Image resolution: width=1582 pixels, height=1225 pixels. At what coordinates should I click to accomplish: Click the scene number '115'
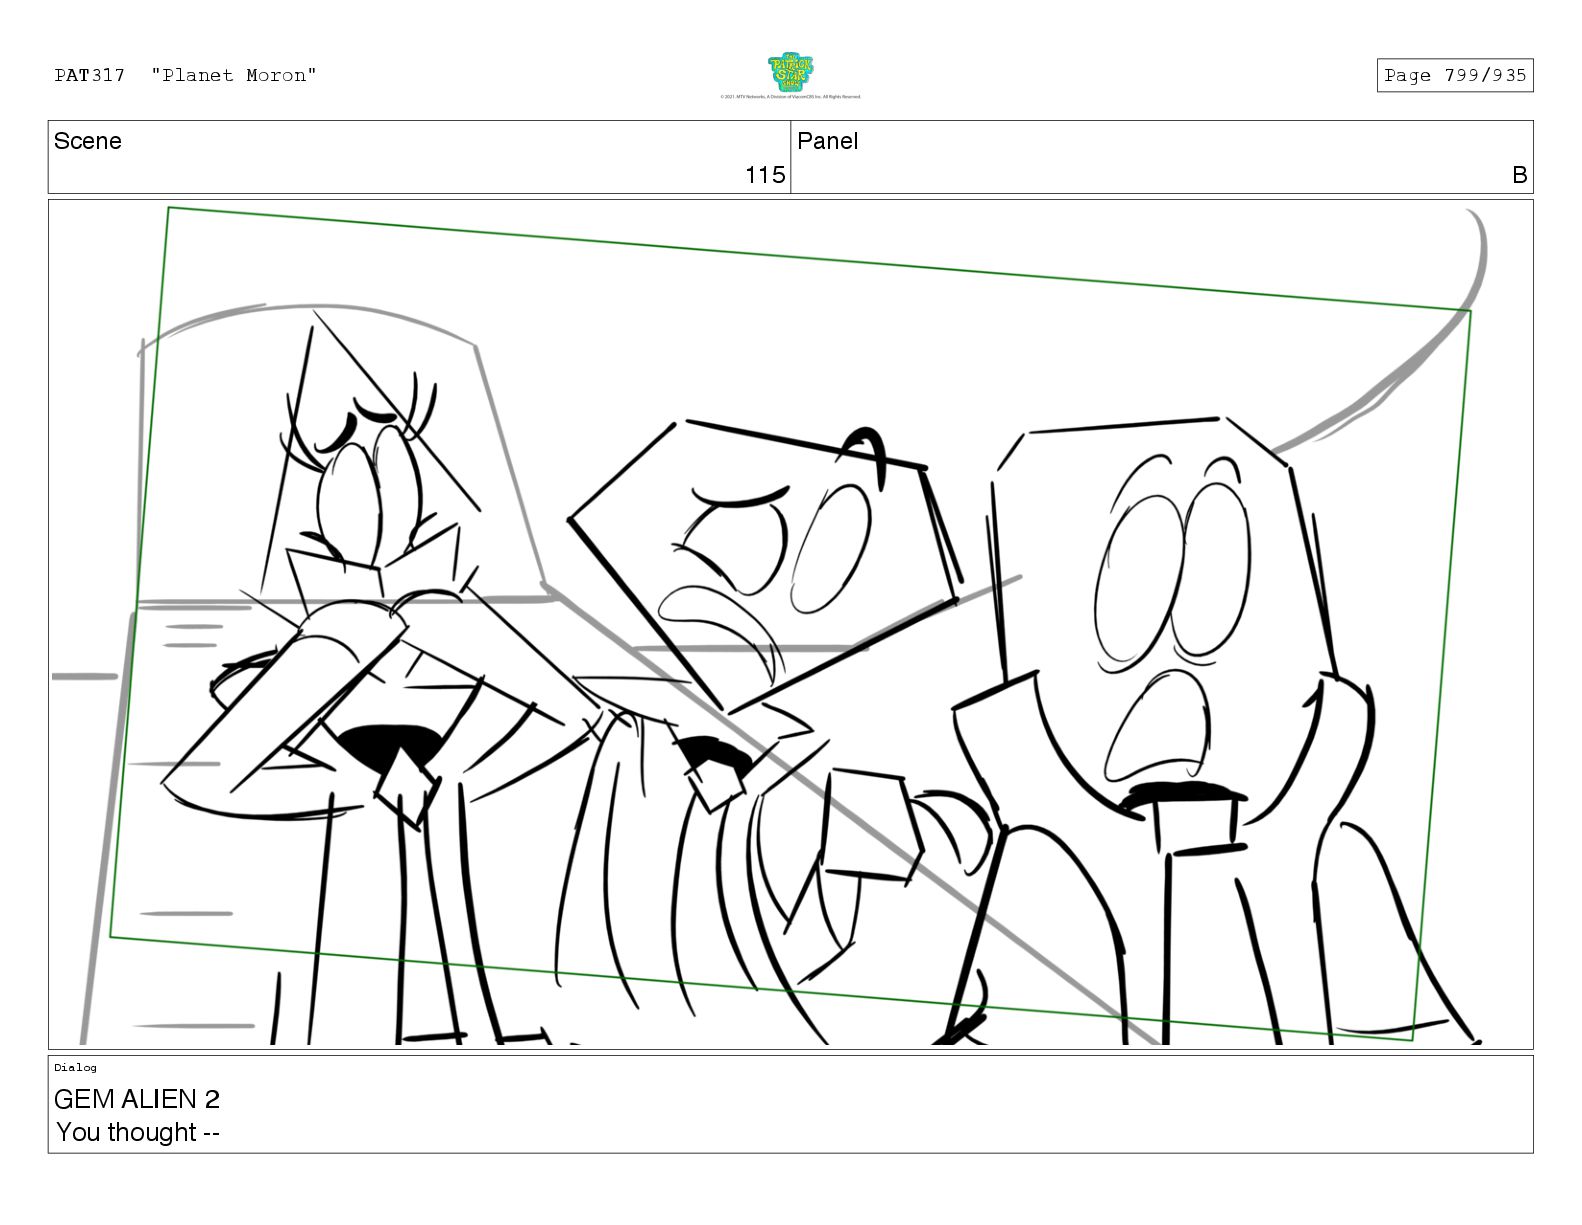click(x=765, y=175)
